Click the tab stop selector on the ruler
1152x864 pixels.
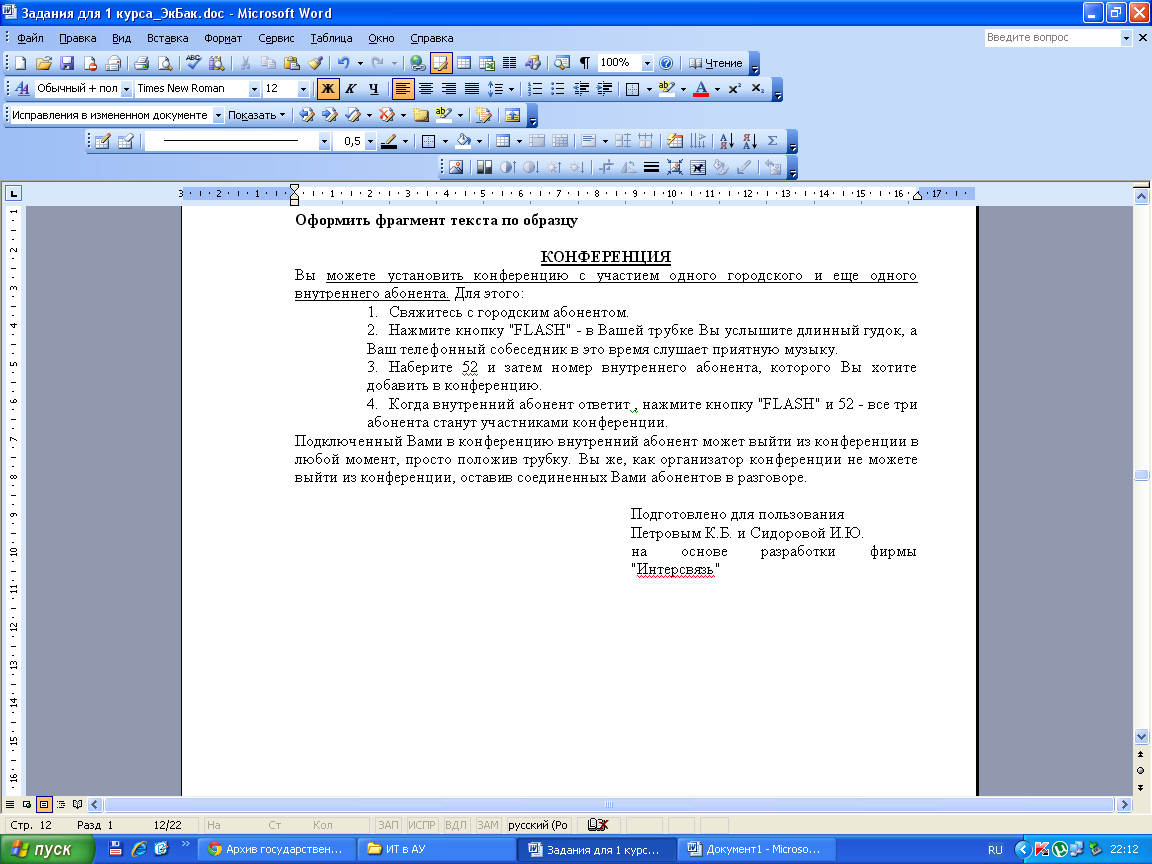[13, 193]
